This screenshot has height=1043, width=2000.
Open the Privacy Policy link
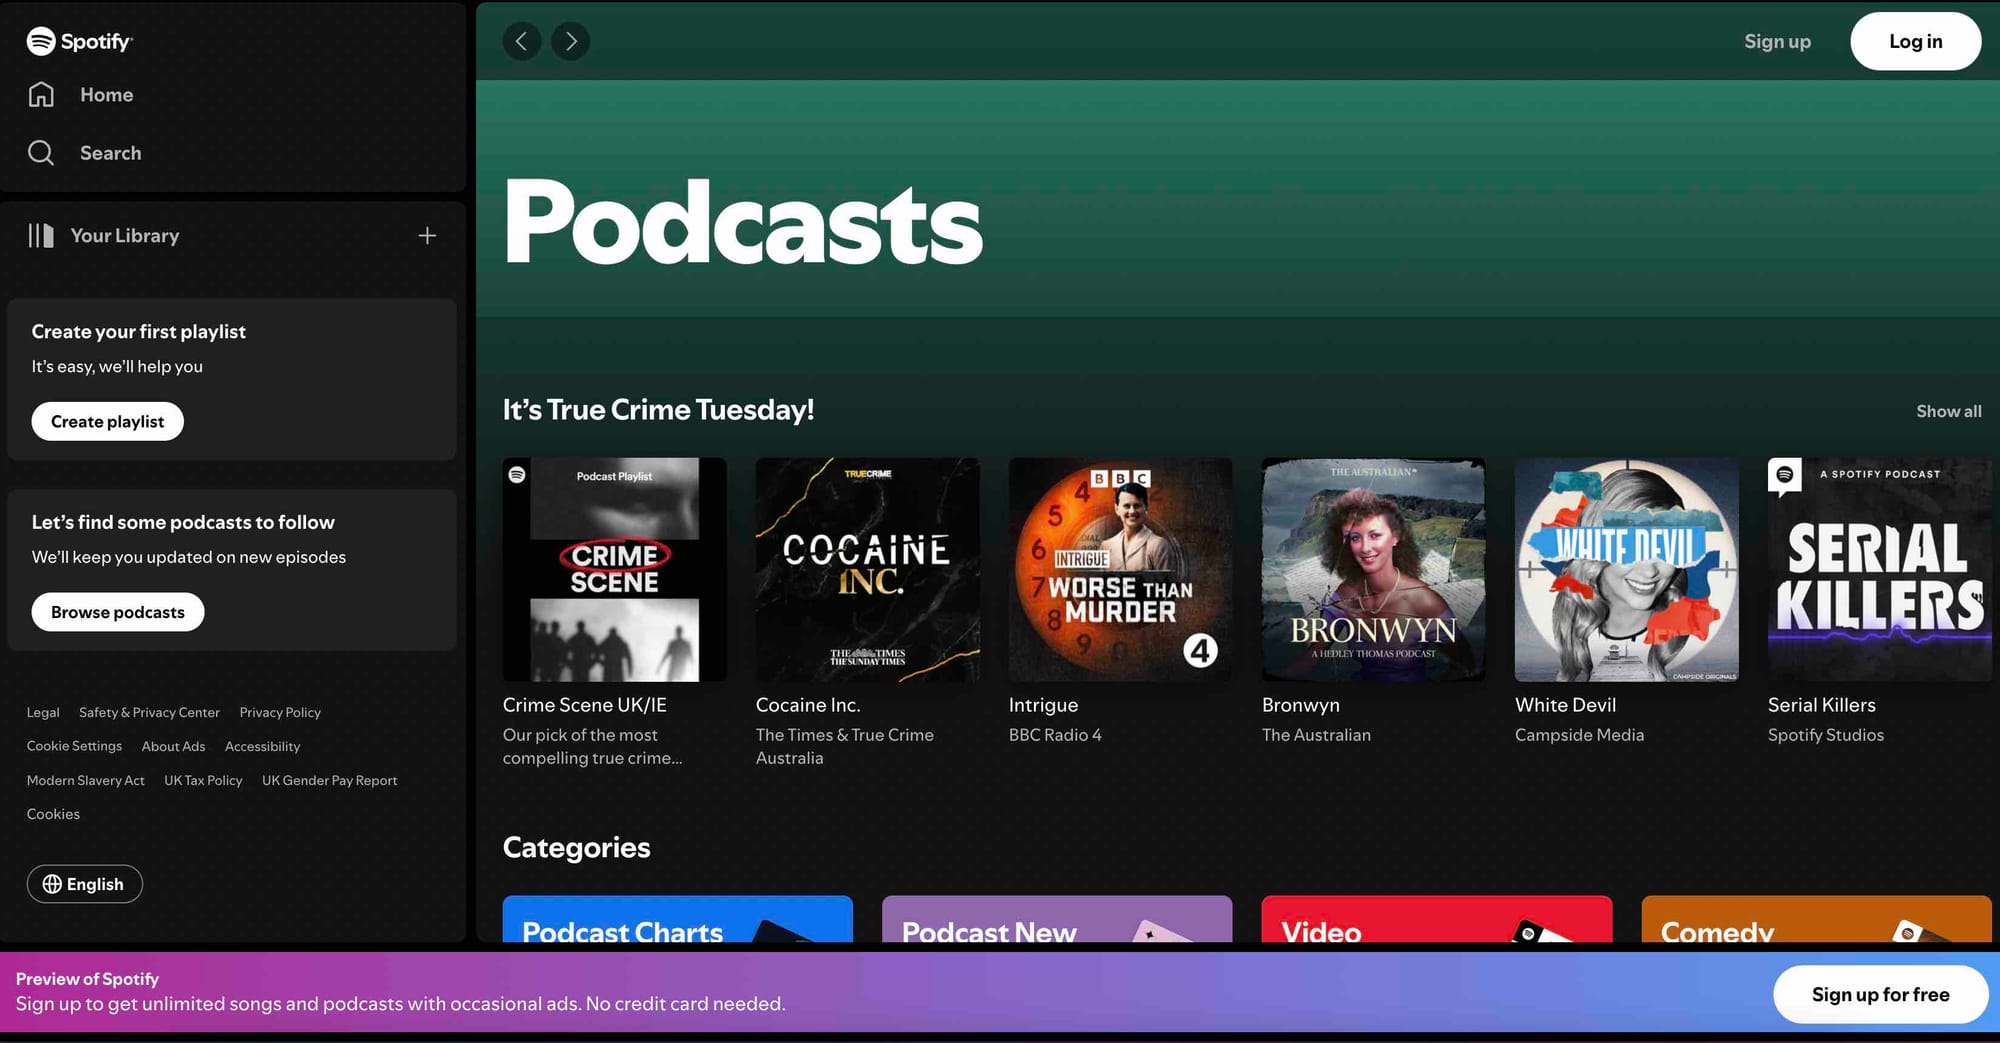coord(280,712)
